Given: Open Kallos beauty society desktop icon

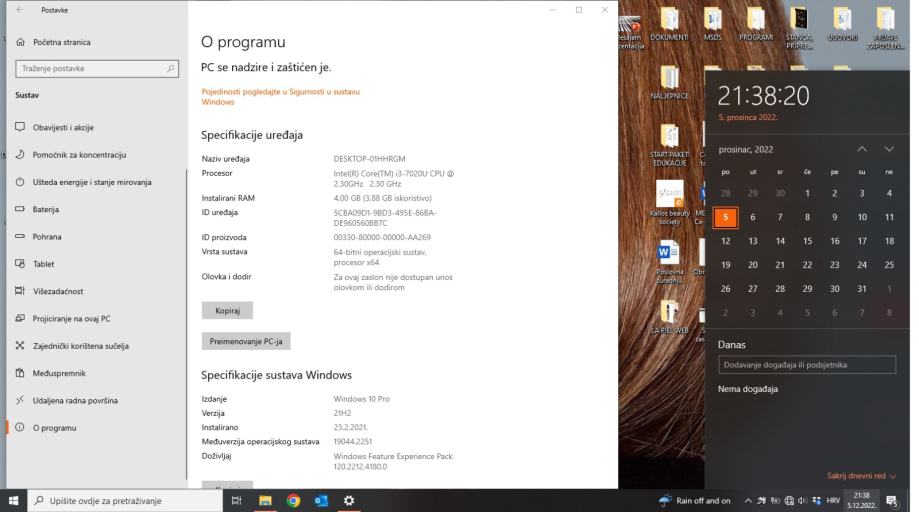Looking at the screenshot, I should [669, 203].
